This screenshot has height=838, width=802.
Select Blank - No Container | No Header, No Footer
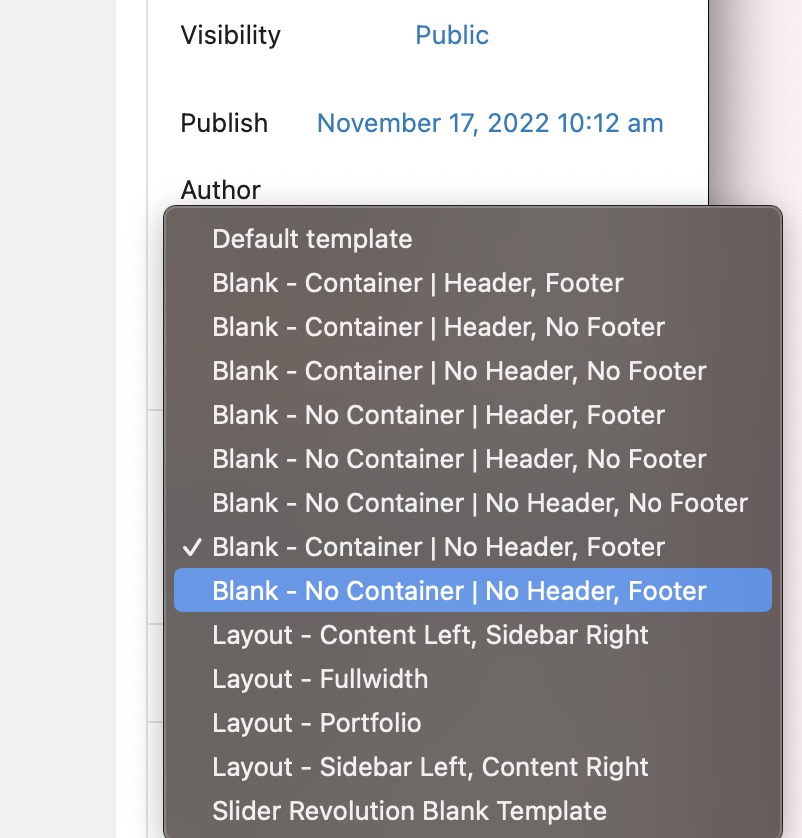[480, 503]
